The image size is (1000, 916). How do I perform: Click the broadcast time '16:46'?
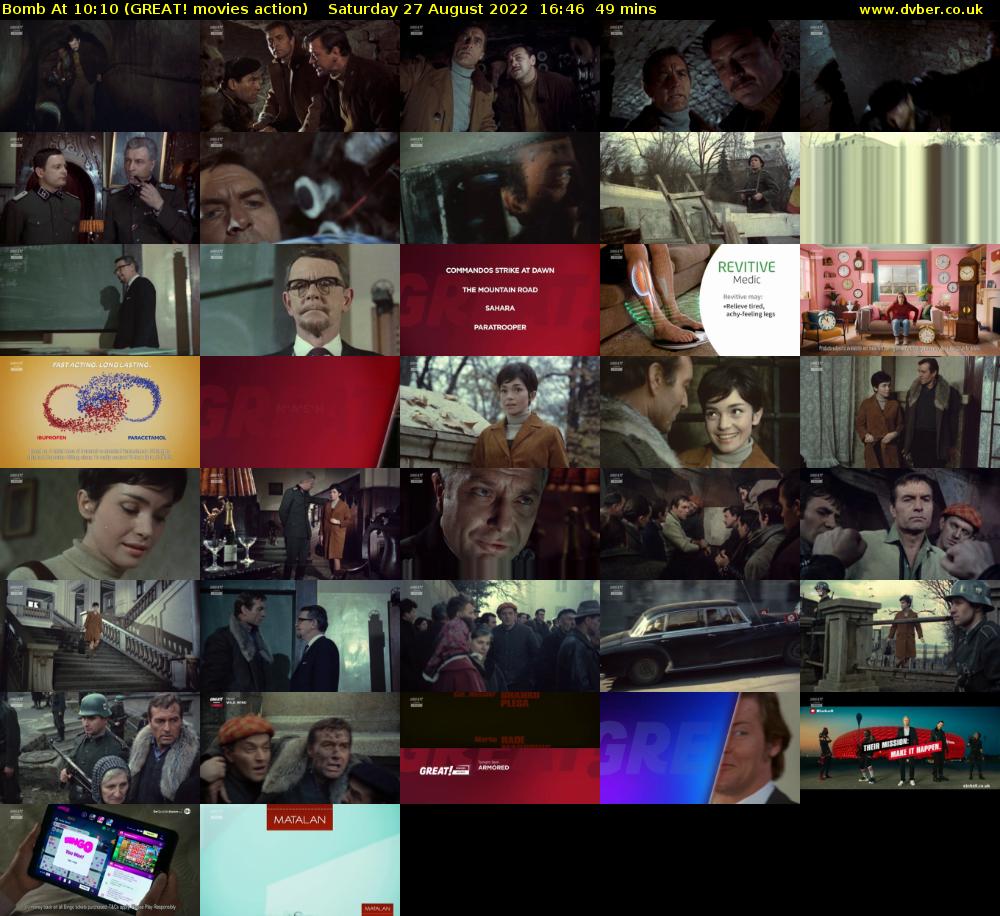(x=562, y=10)
